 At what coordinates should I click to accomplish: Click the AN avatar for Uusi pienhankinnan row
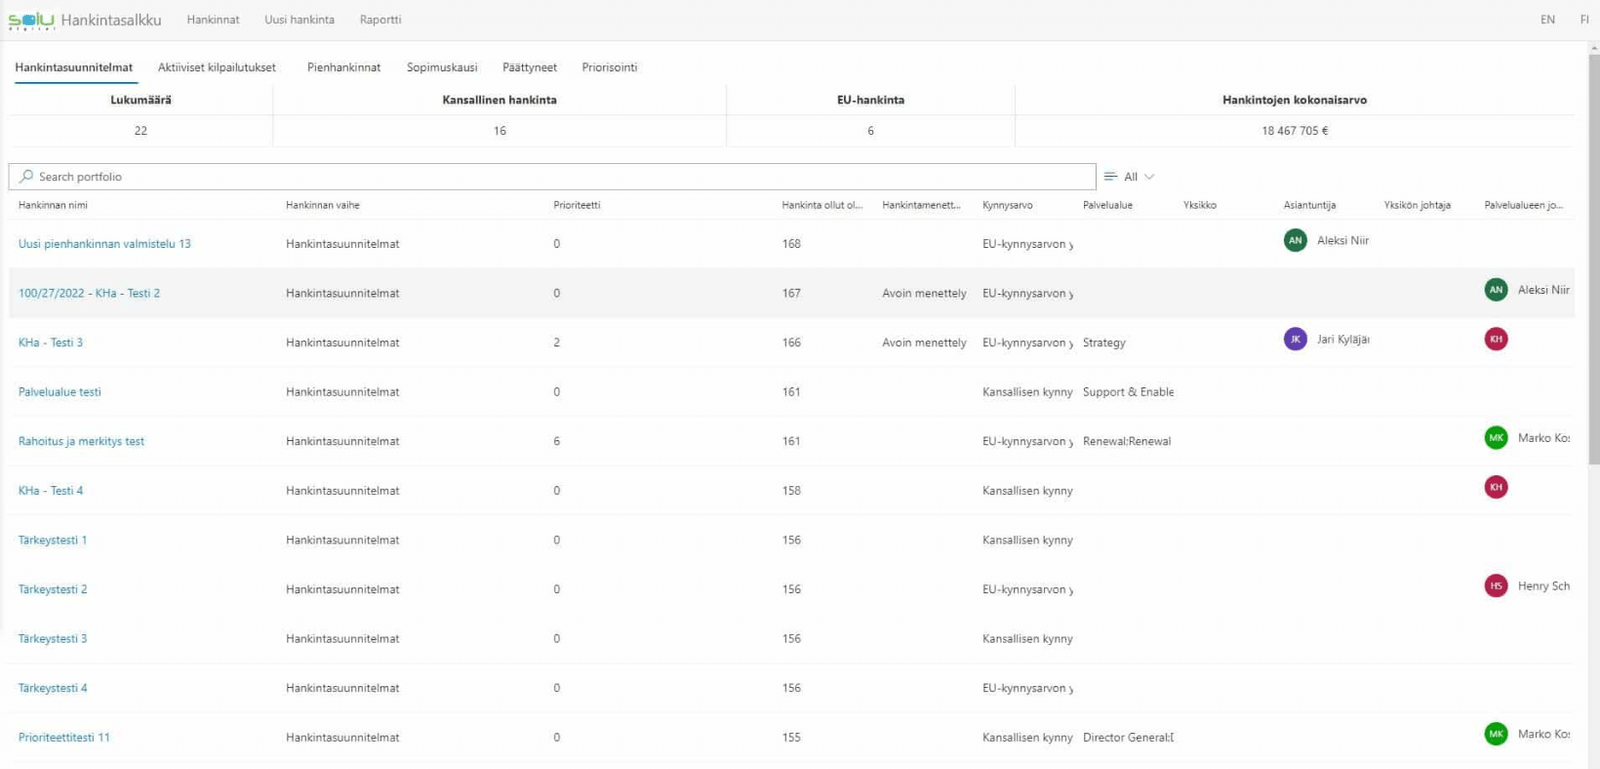pyautogui.click(x=1295, y=240)
